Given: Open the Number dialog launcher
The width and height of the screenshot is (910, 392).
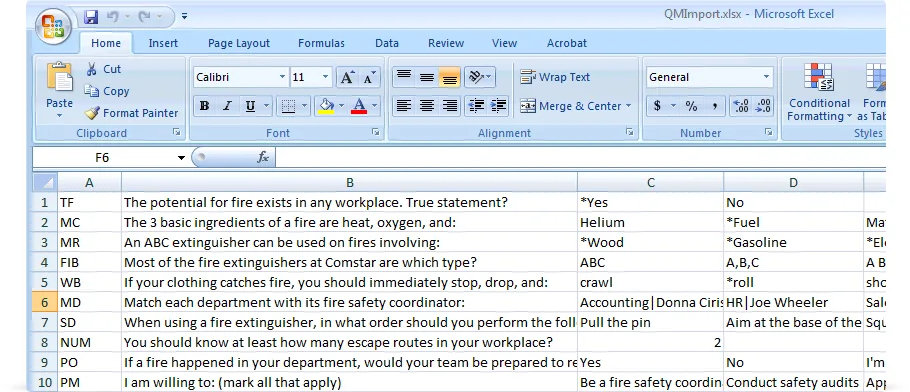Looking at the screenshot, I should [x=769, y=132].
